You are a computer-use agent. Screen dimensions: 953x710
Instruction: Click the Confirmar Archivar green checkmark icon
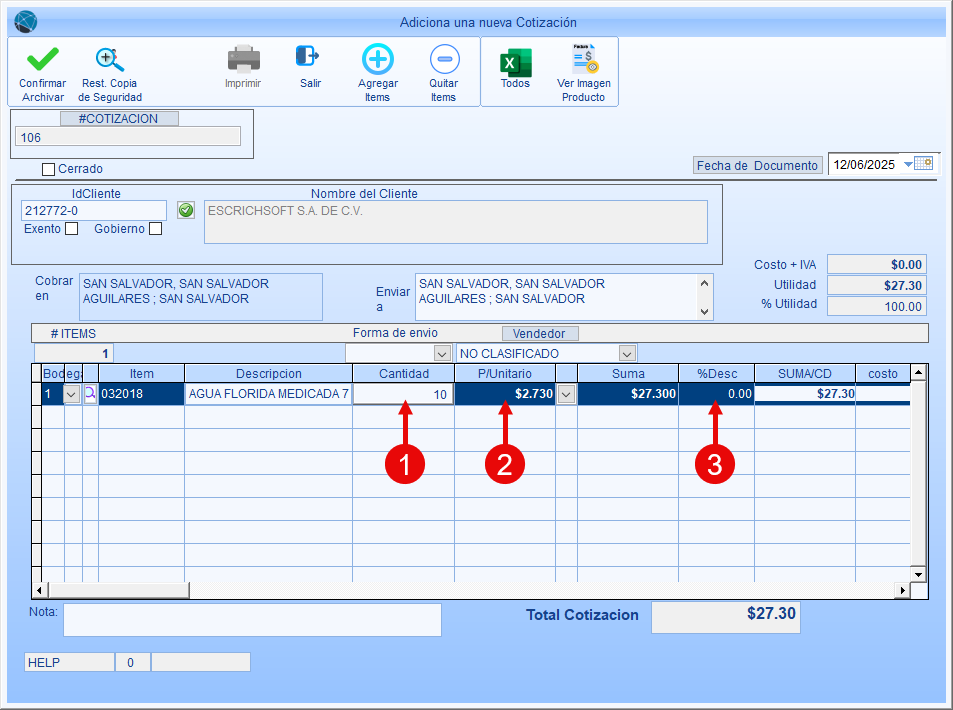(x=43, y=59)
